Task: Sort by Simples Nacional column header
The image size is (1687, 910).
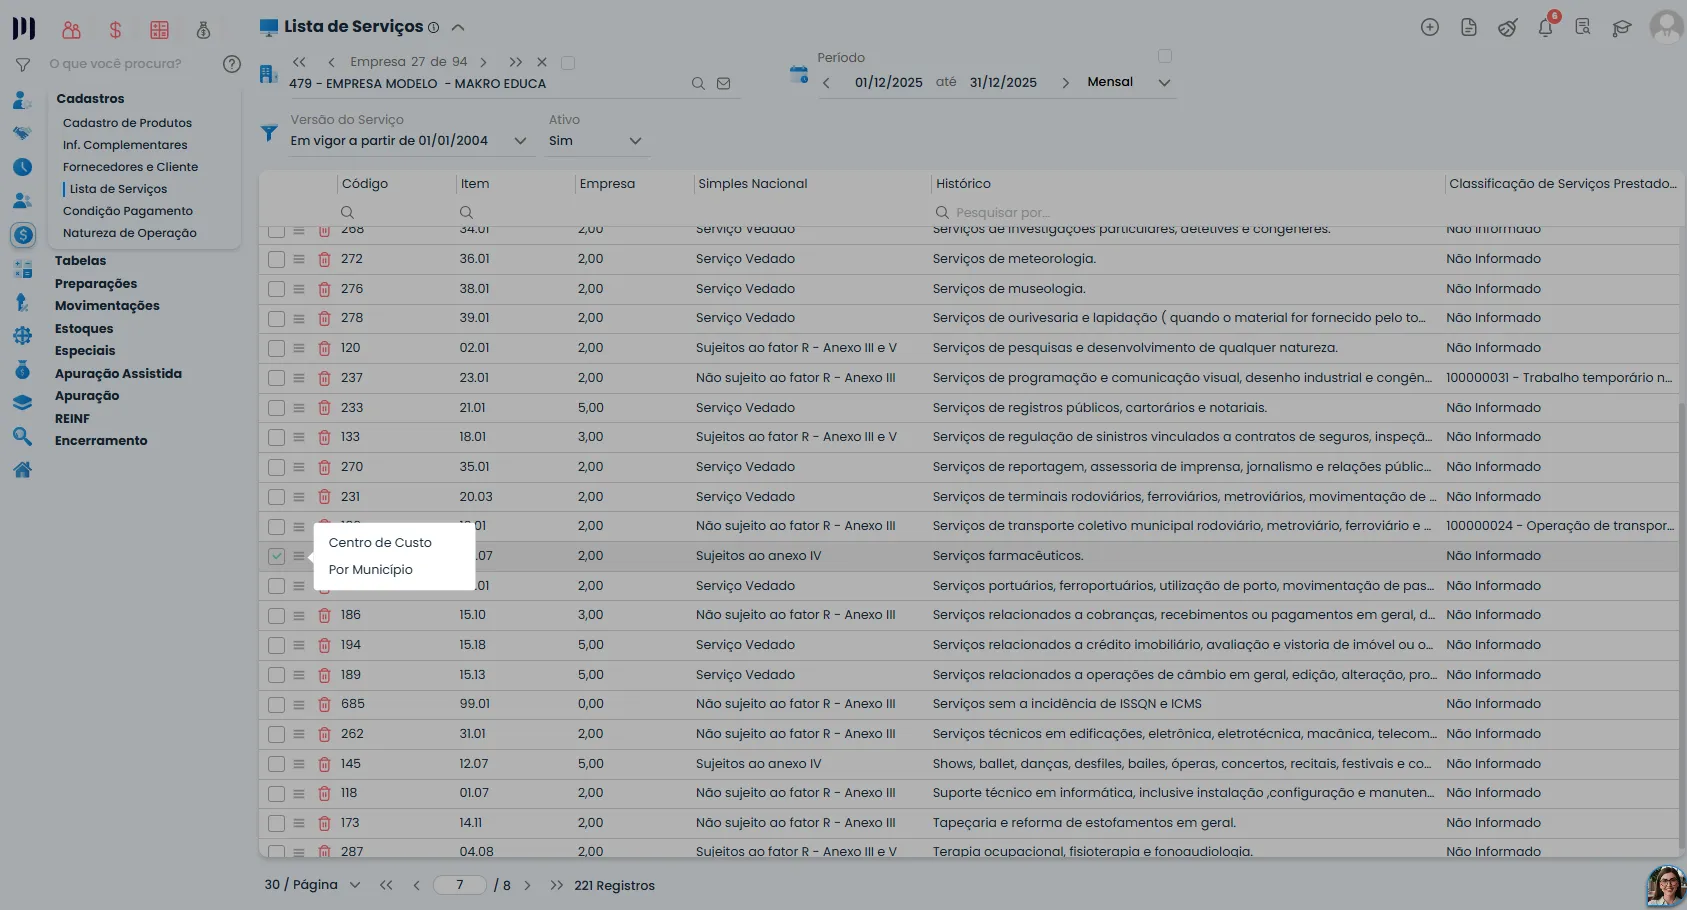Action: pos(752,184)
